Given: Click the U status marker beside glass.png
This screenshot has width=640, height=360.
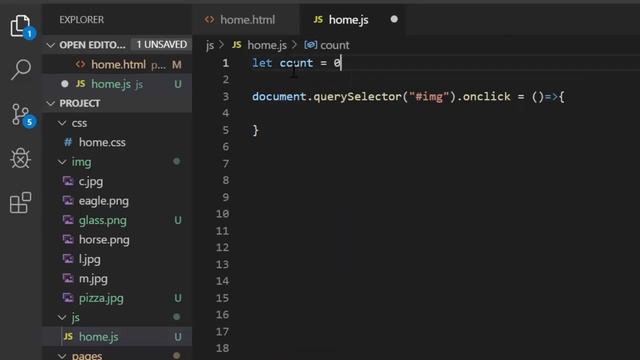Looking at the screenshot, I should (x=178, y=220).
